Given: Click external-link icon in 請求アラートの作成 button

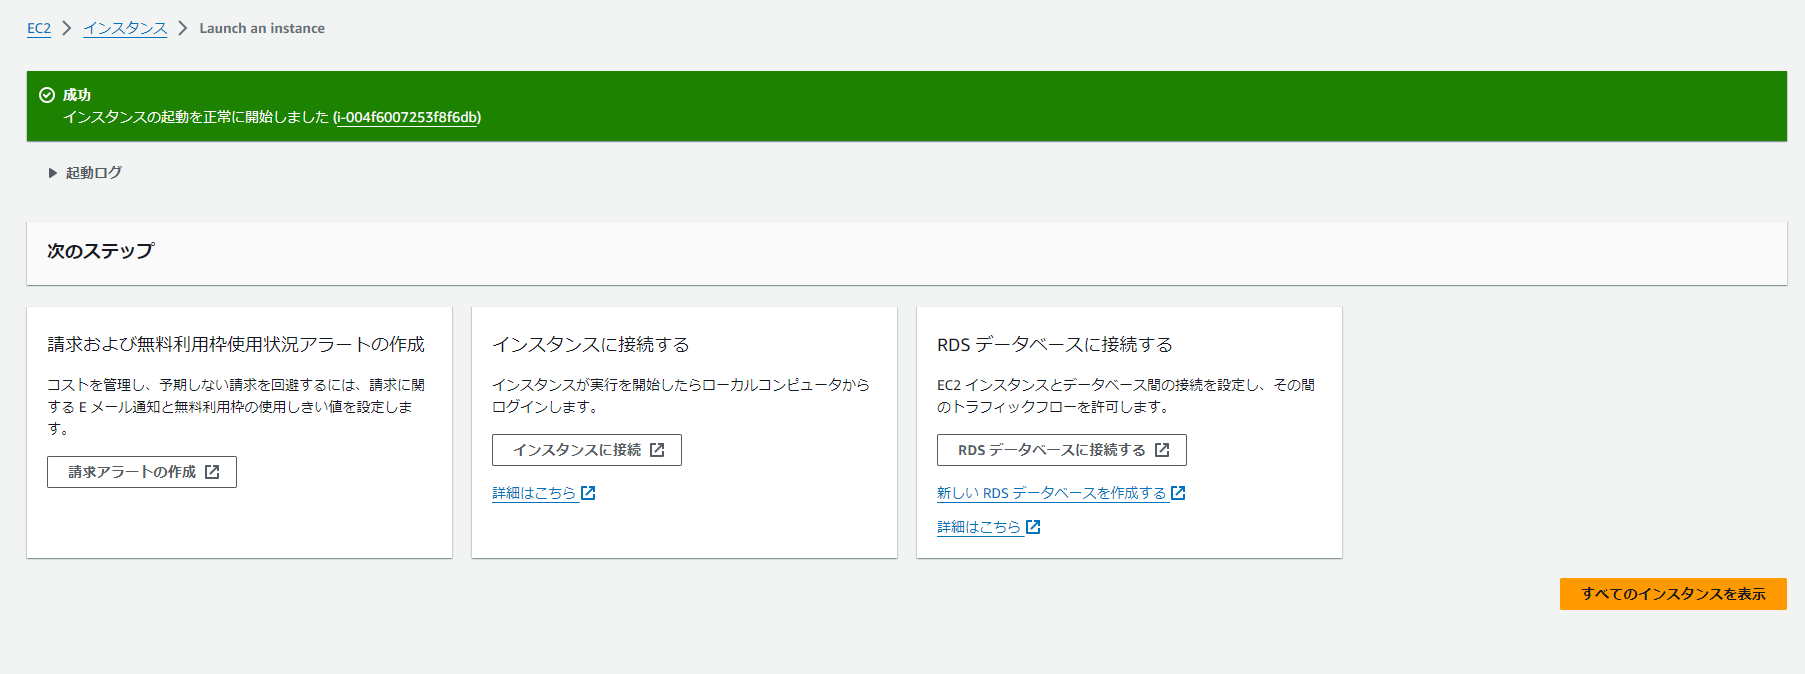Looking at the screenshot, I should 212,472.
